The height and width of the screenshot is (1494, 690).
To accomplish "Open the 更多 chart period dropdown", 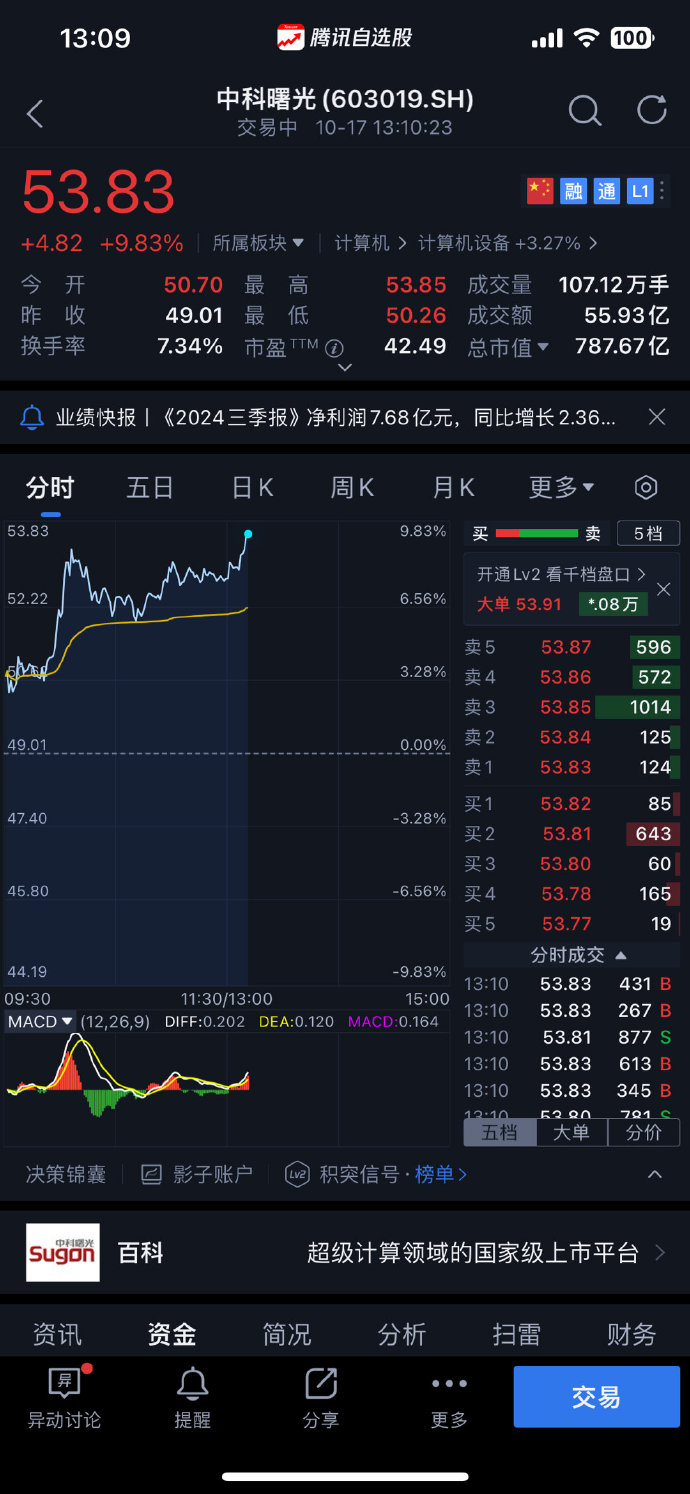I will [x=561, y=488].
